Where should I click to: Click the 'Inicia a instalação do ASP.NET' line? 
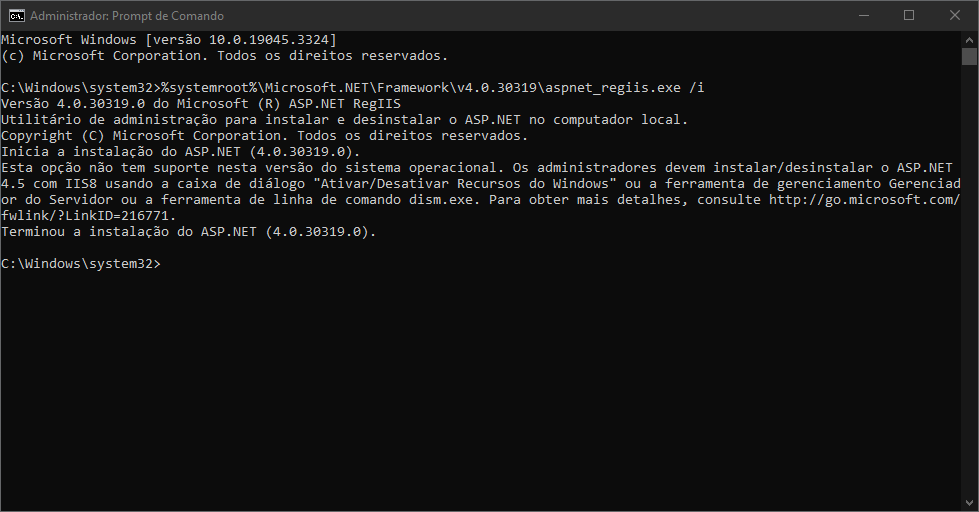(x=180, y=152)
